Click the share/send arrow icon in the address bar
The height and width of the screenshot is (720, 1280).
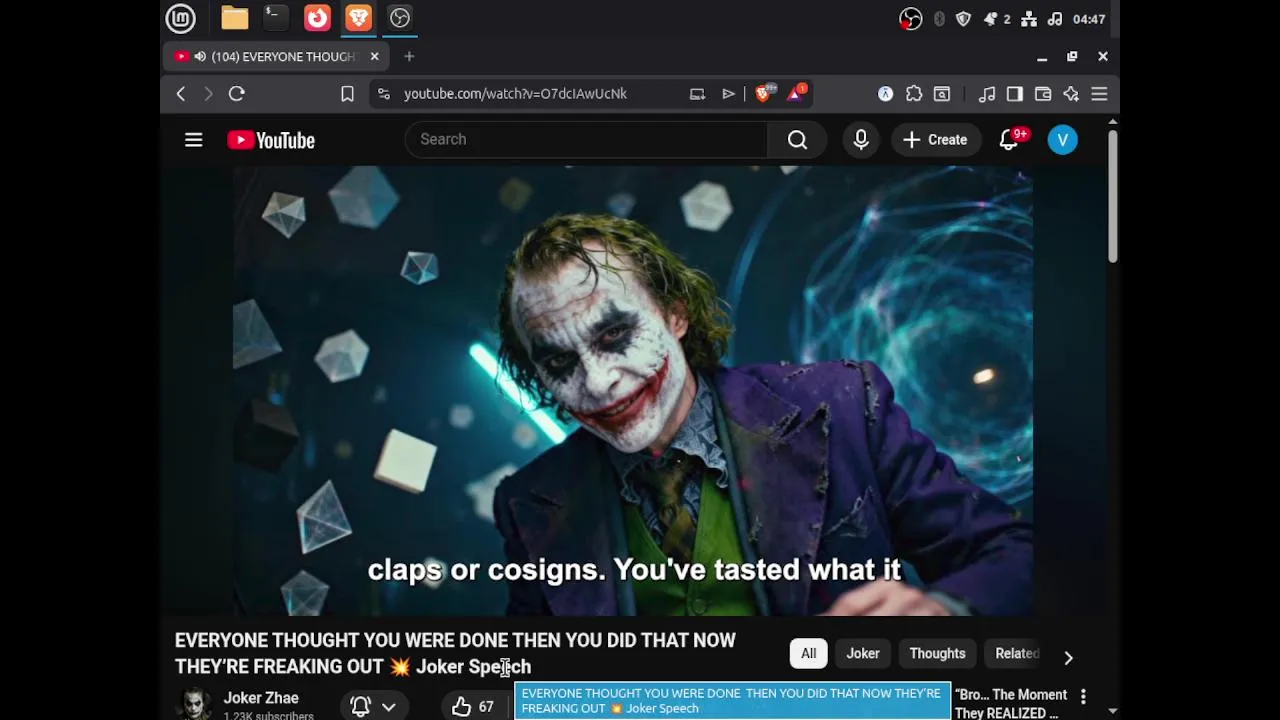pos(729,94)
